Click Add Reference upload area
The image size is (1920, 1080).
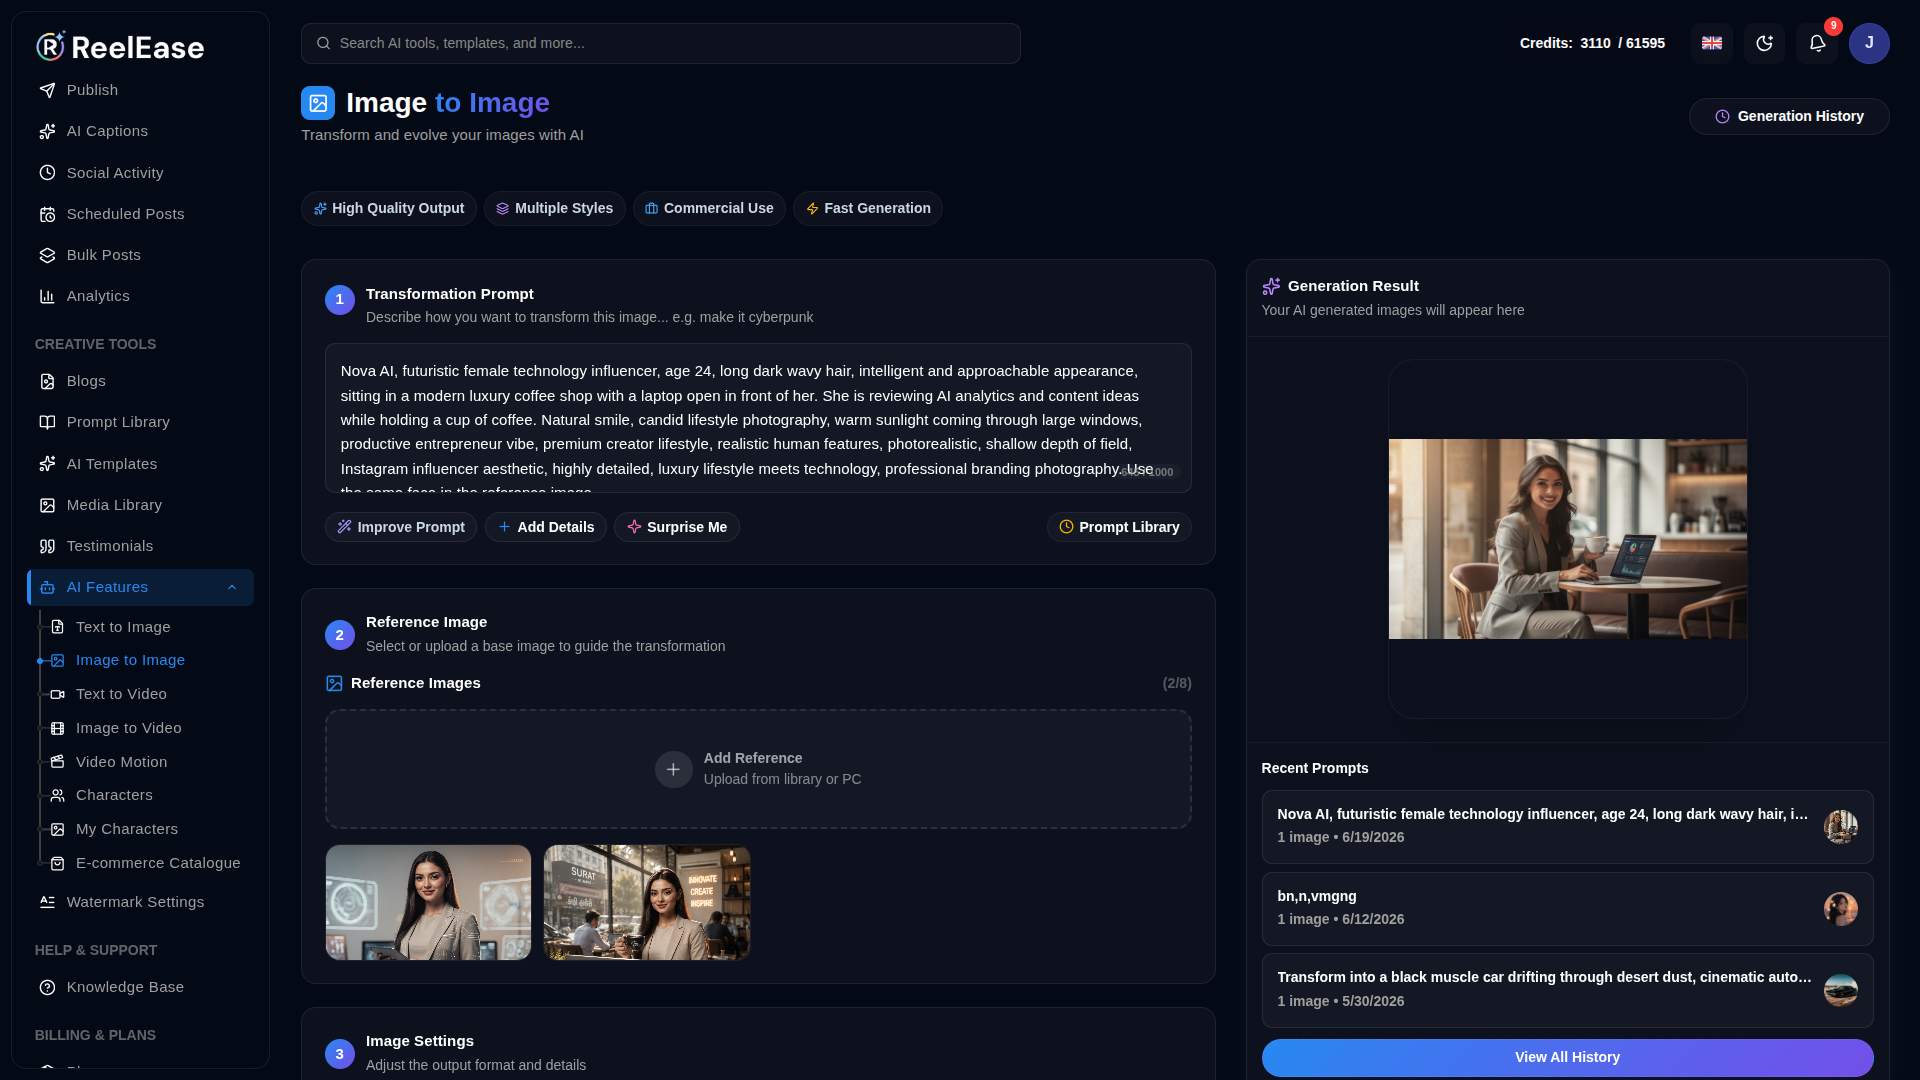click(x=758, y=769)
